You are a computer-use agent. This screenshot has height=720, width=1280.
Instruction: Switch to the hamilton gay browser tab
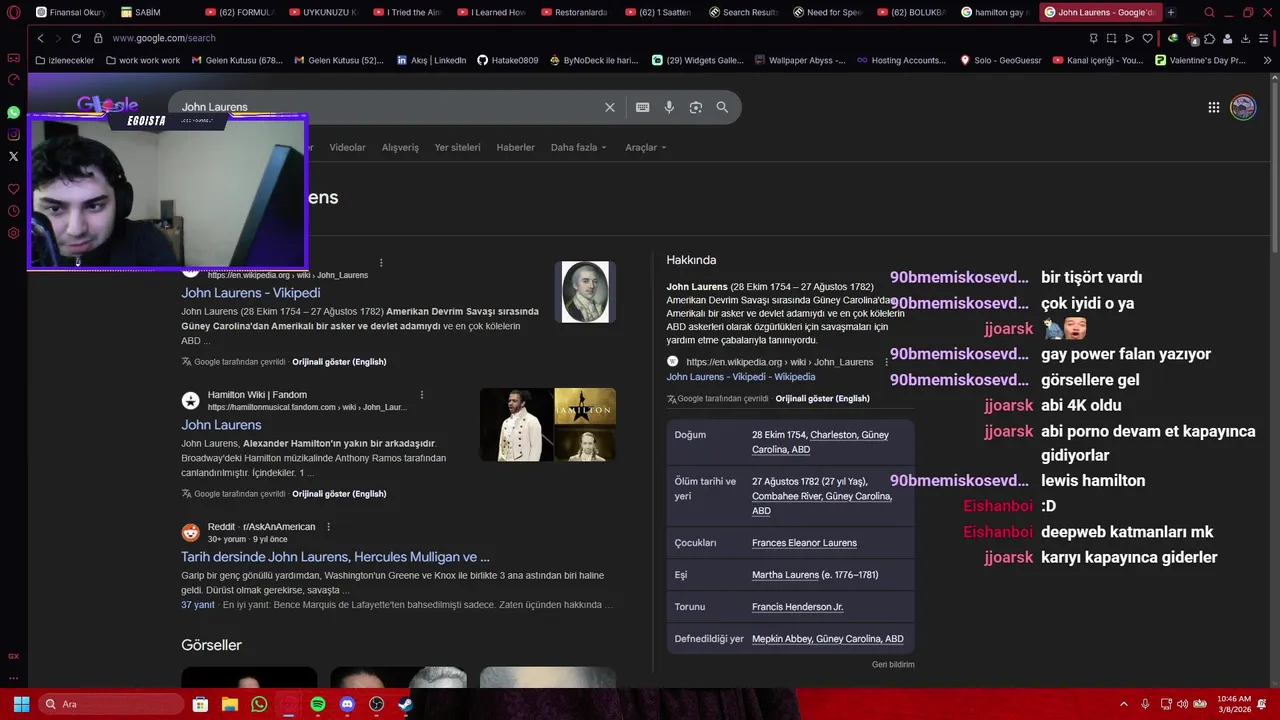995,13
